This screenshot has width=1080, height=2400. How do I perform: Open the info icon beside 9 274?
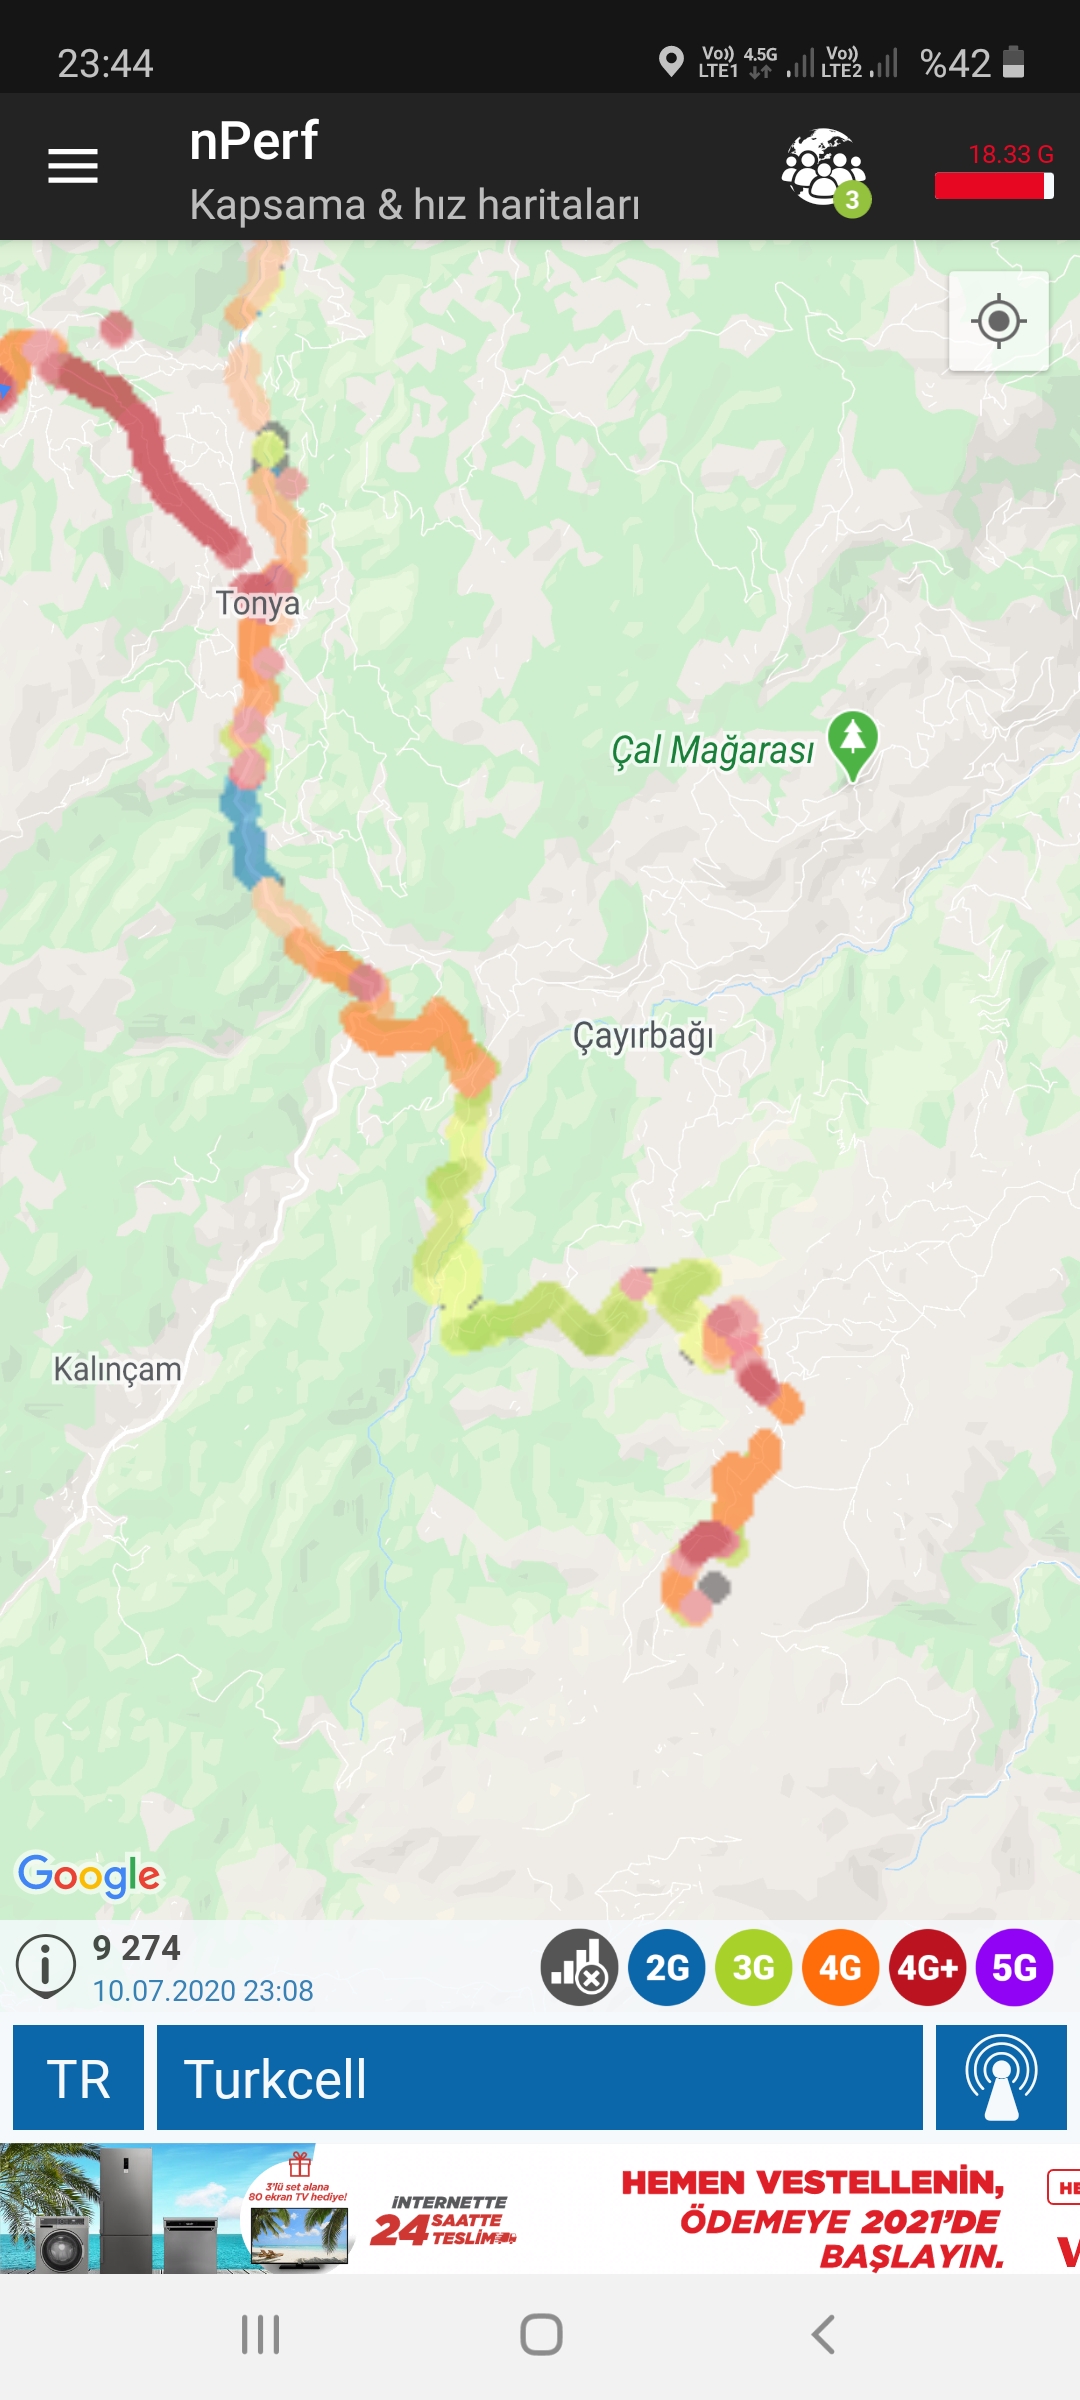pos(46,1966)
